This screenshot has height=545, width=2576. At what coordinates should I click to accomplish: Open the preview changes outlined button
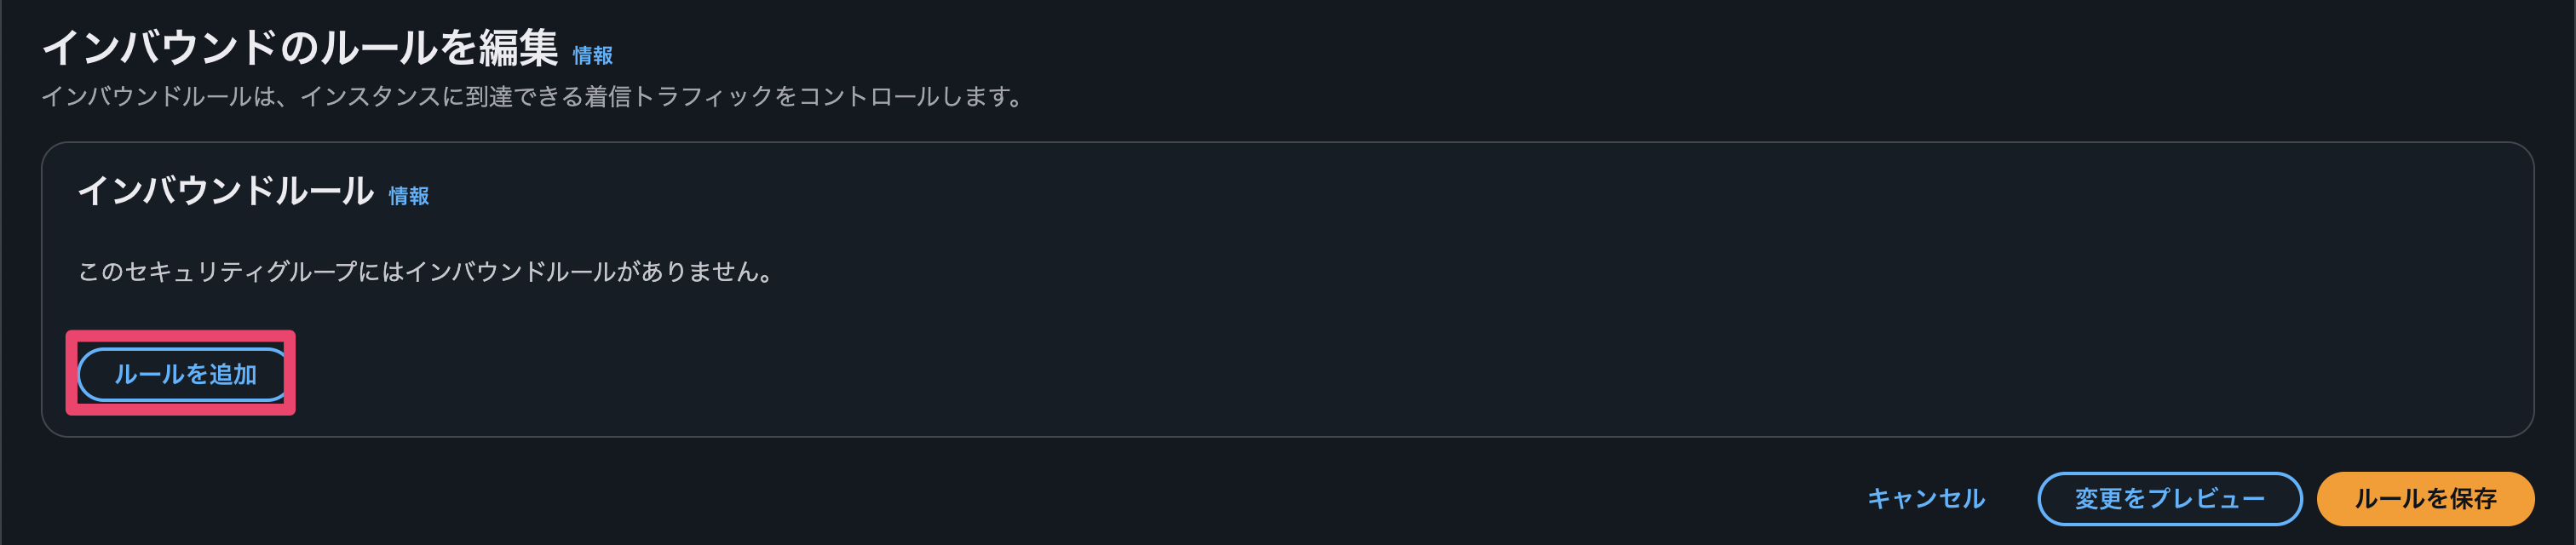coord(2169,498)
